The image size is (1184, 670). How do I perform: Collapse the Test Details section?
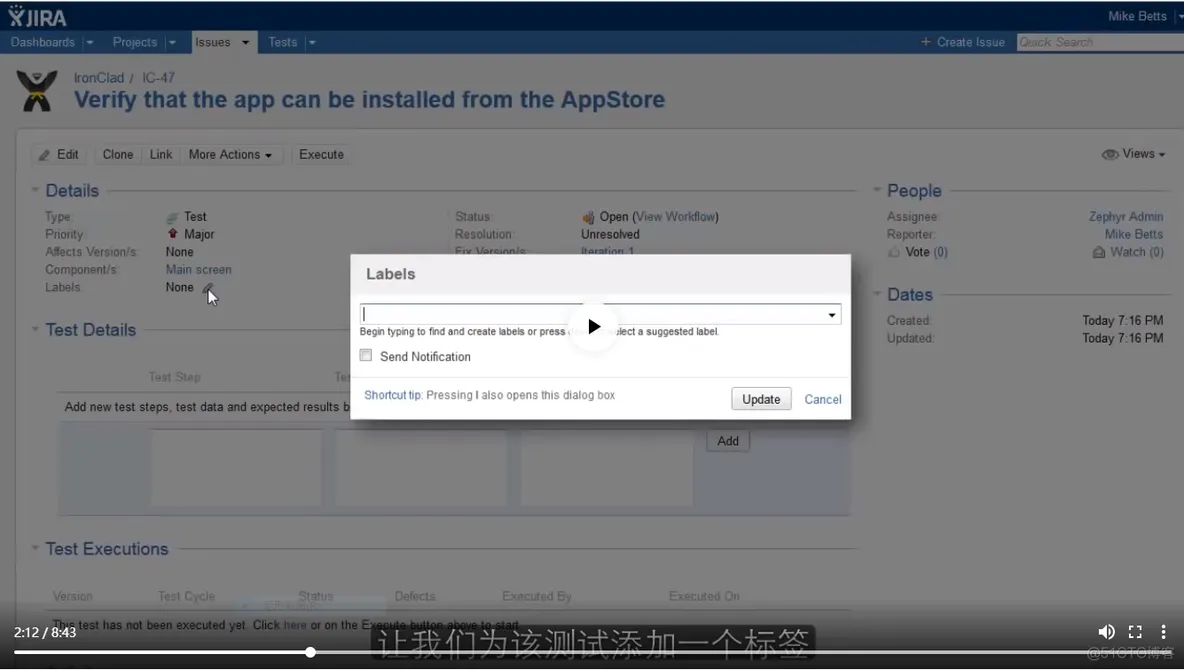35,329
